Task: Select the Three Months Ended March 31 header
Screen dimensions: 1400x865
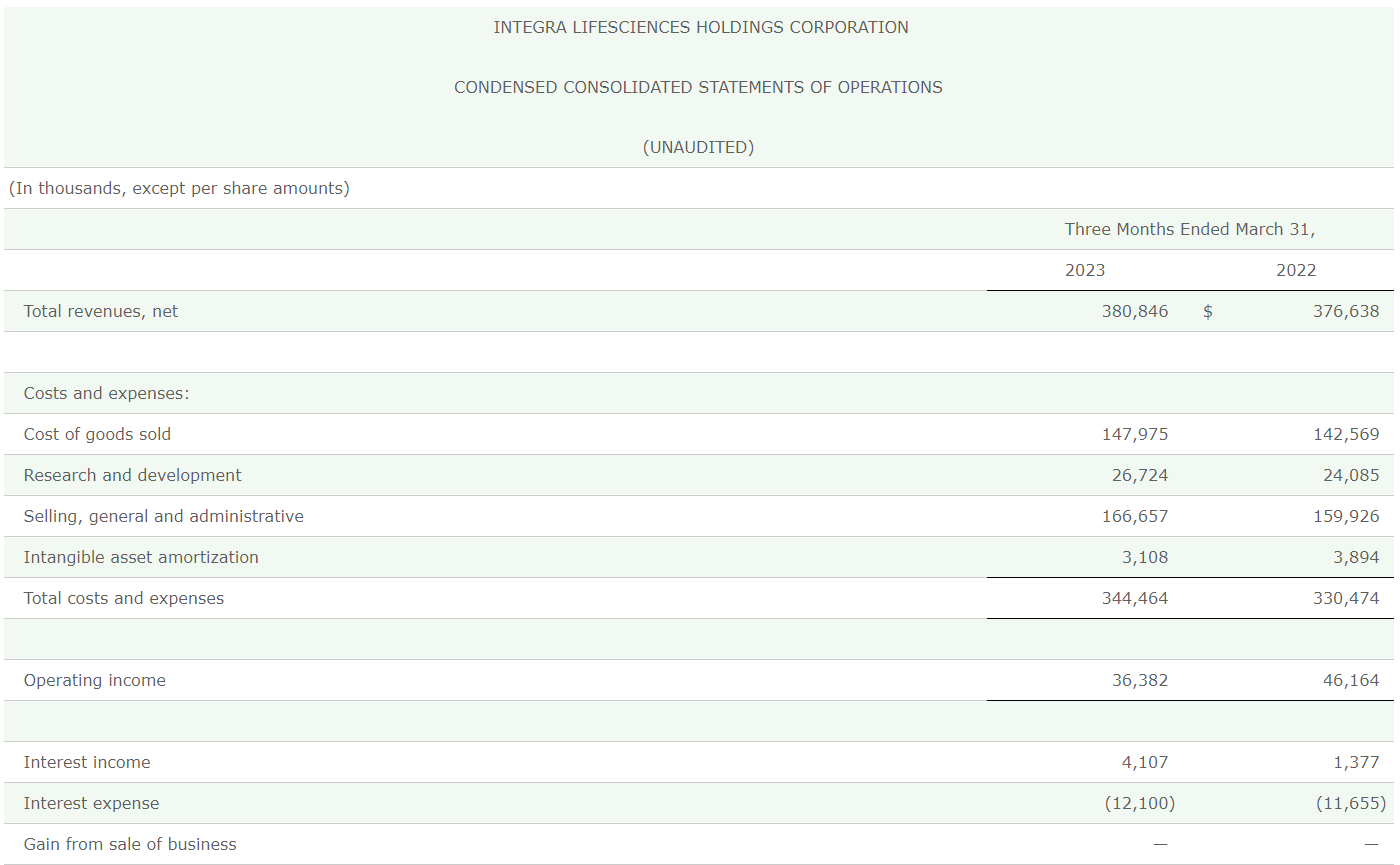Action: pyautogui.click(x=1190, y=229)
